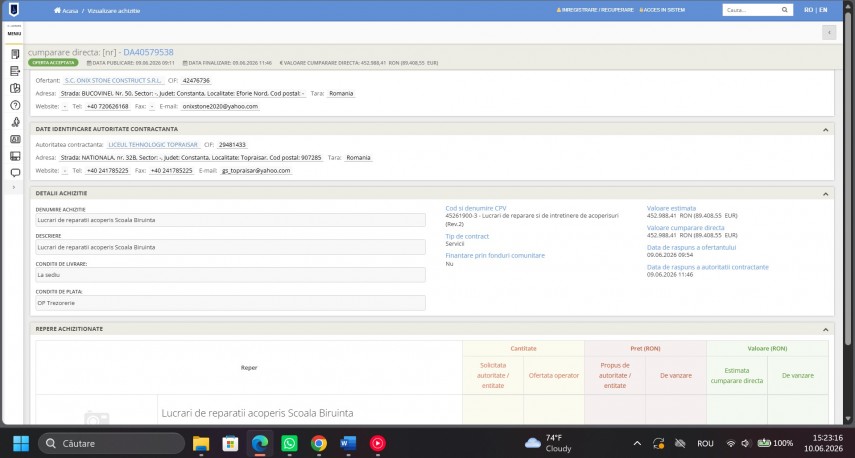Open S.C. ONIX STONE CONSTRUCT S.R.L. link
This screenshot has height=458, width=855.
[x=113, y=80]
